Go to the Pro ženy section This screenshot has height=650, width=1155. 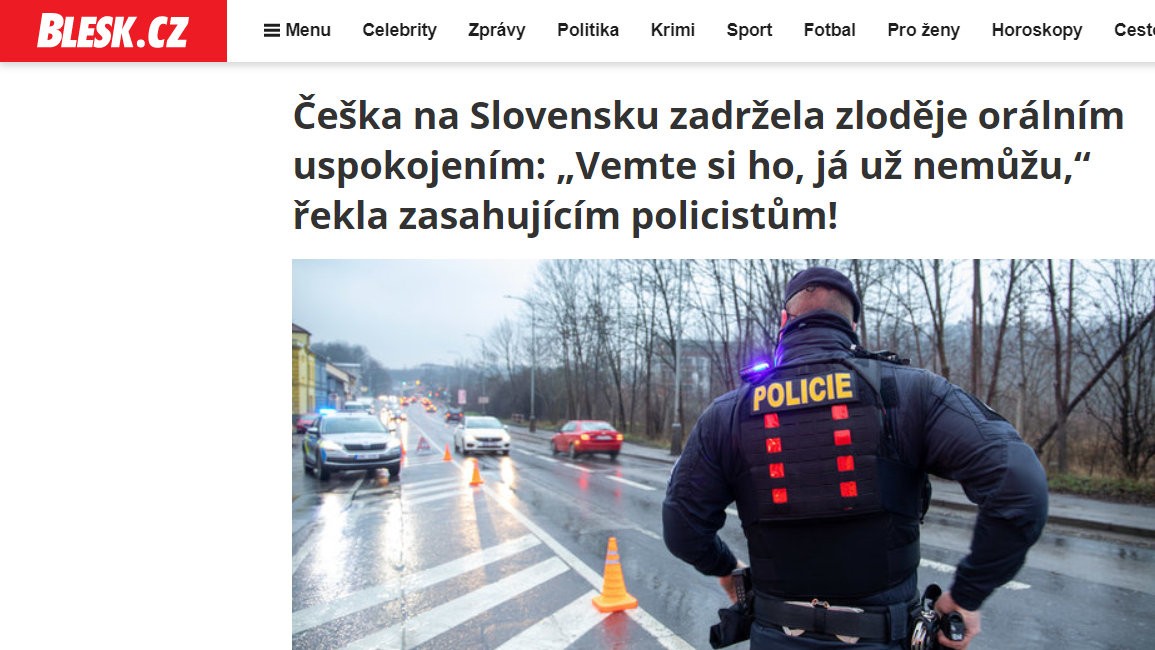click(x=923, y=30)
